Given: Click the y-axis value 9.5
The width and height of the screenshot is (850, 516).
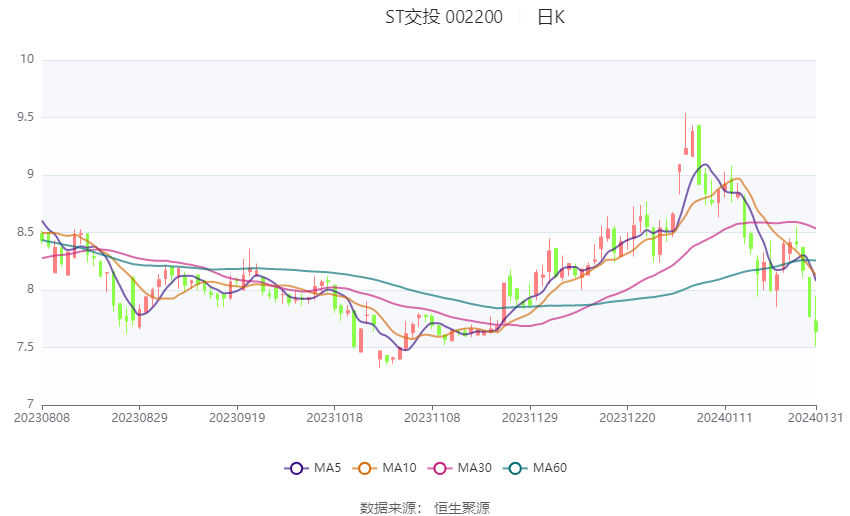Looking at the screenshot, I should coord(25,117).
